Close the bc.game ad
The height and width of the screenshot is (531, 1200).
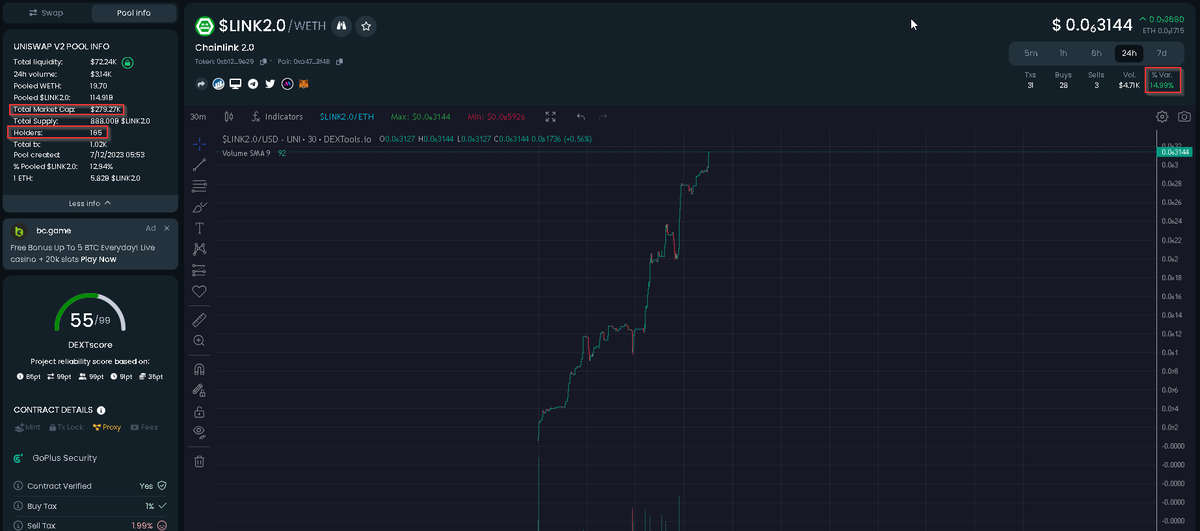[x=167, y=229]
